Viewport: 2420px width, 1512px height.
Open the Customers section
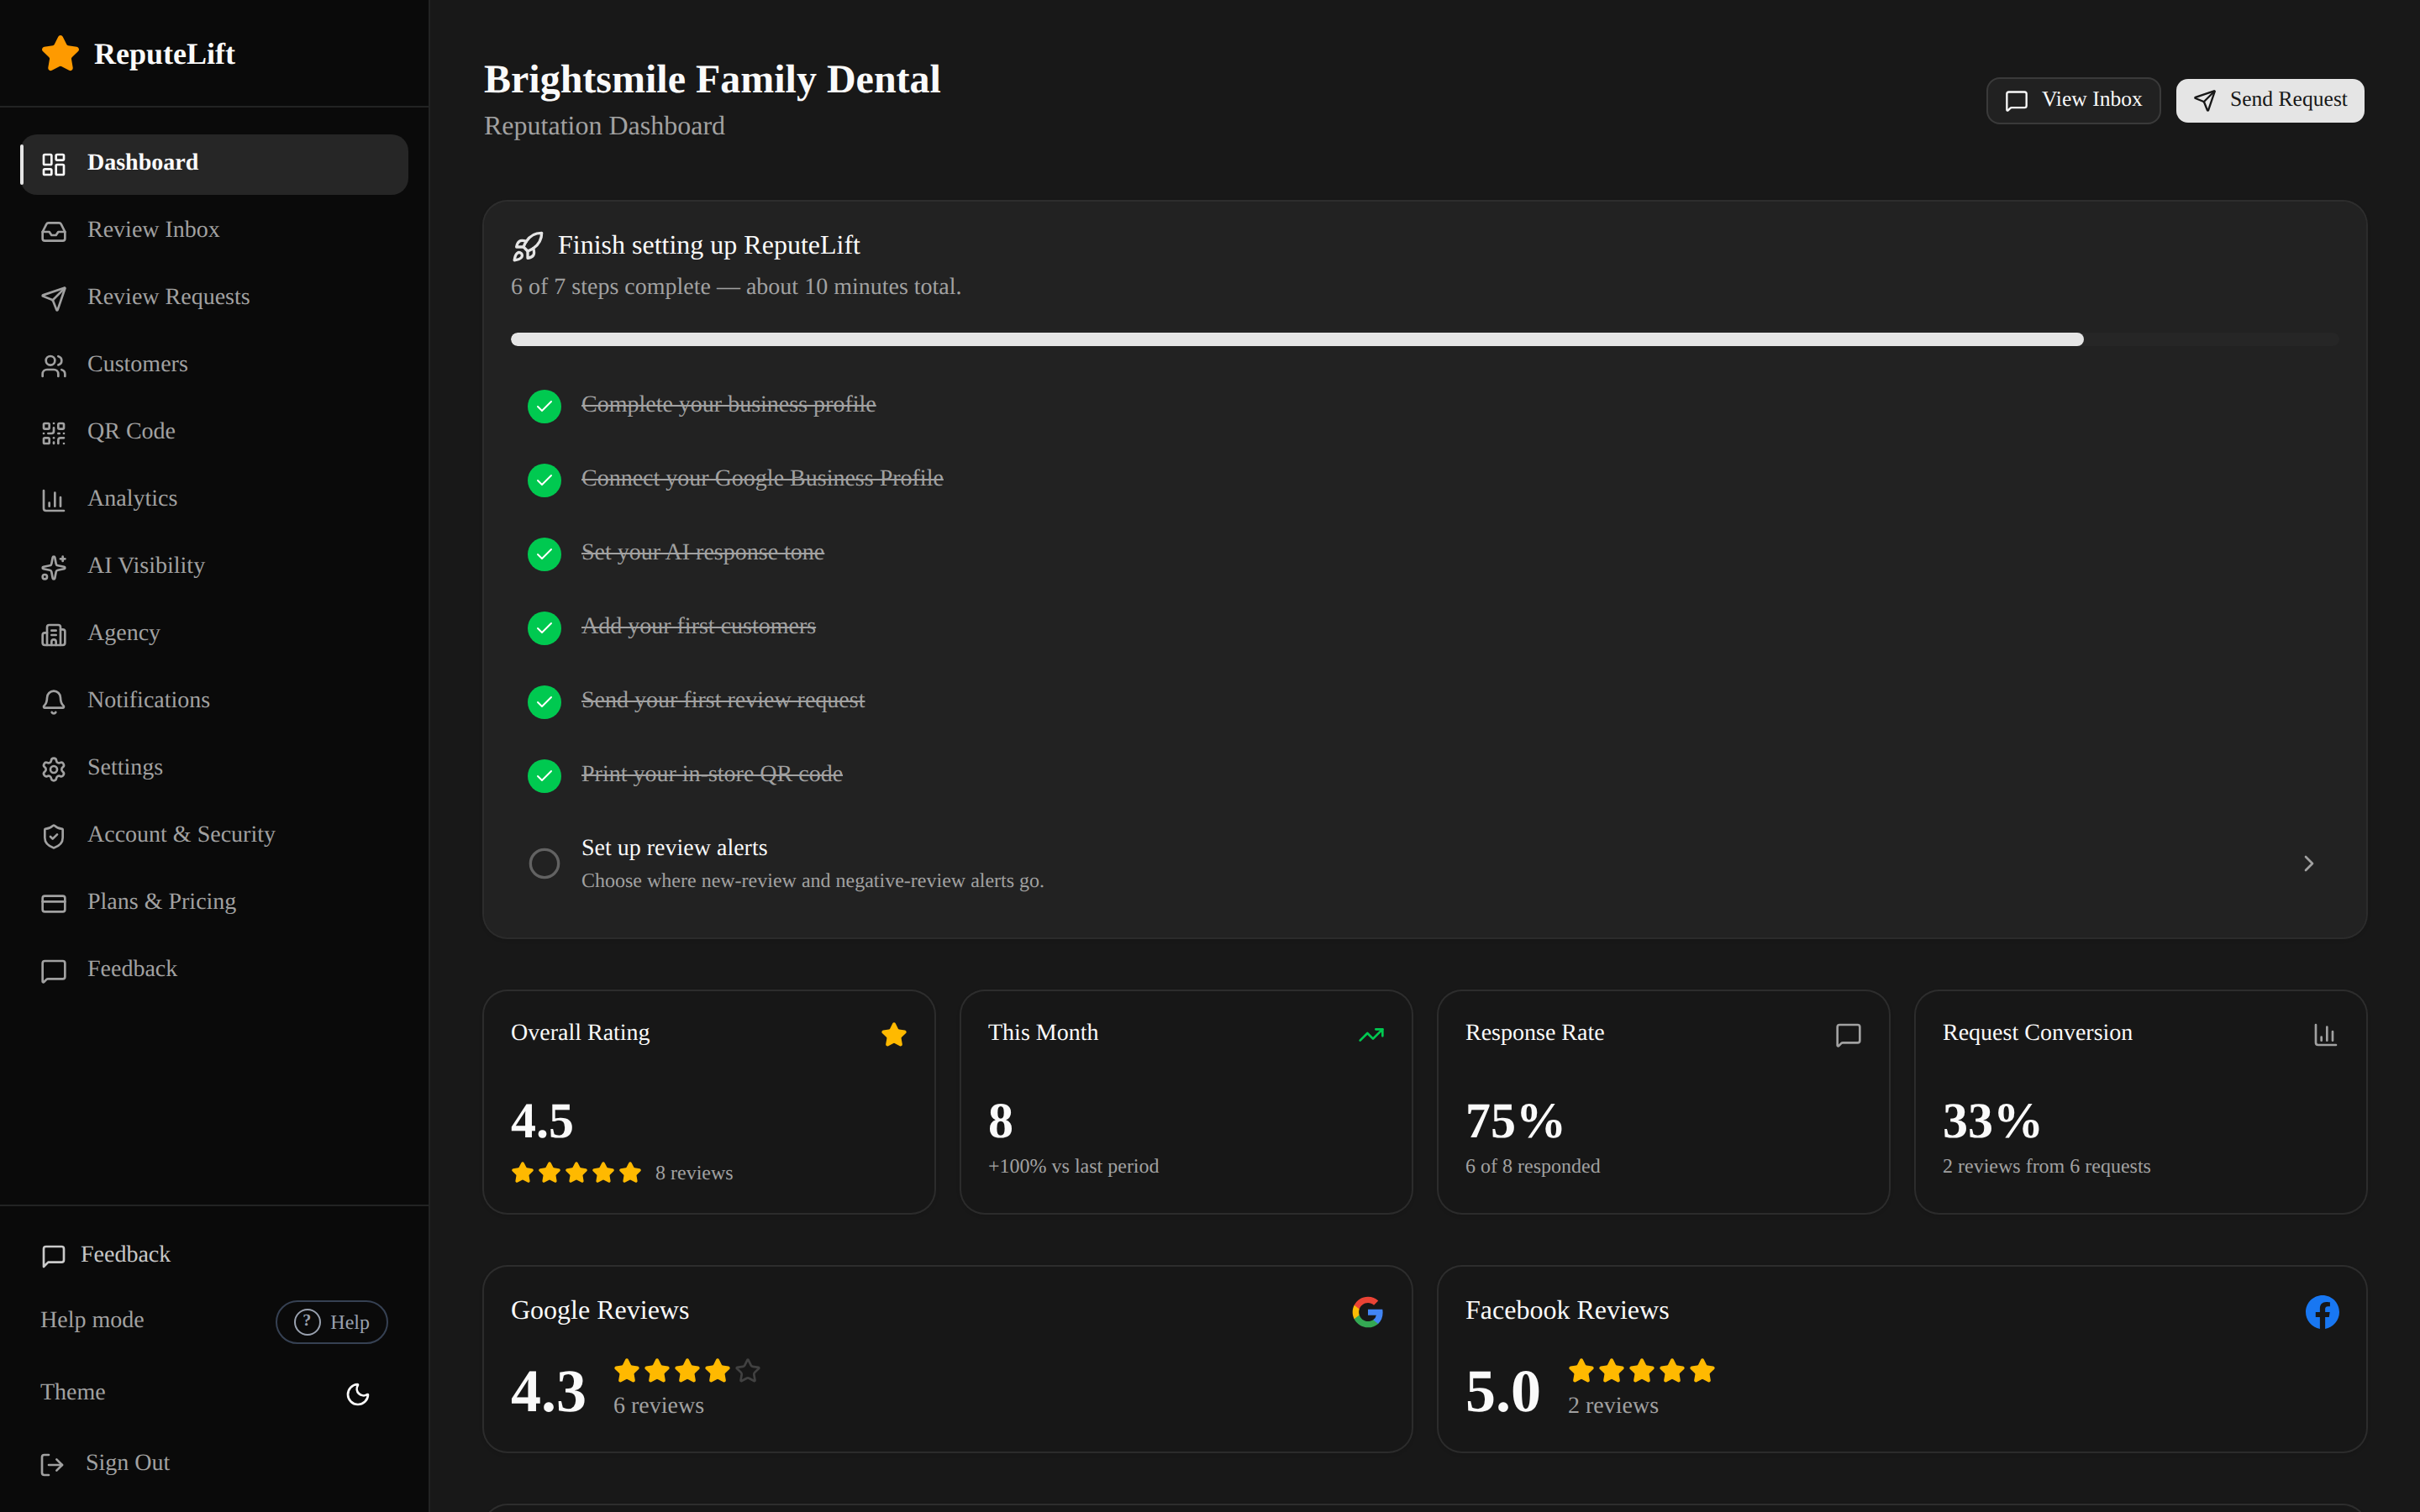click(x=214, y=365)
